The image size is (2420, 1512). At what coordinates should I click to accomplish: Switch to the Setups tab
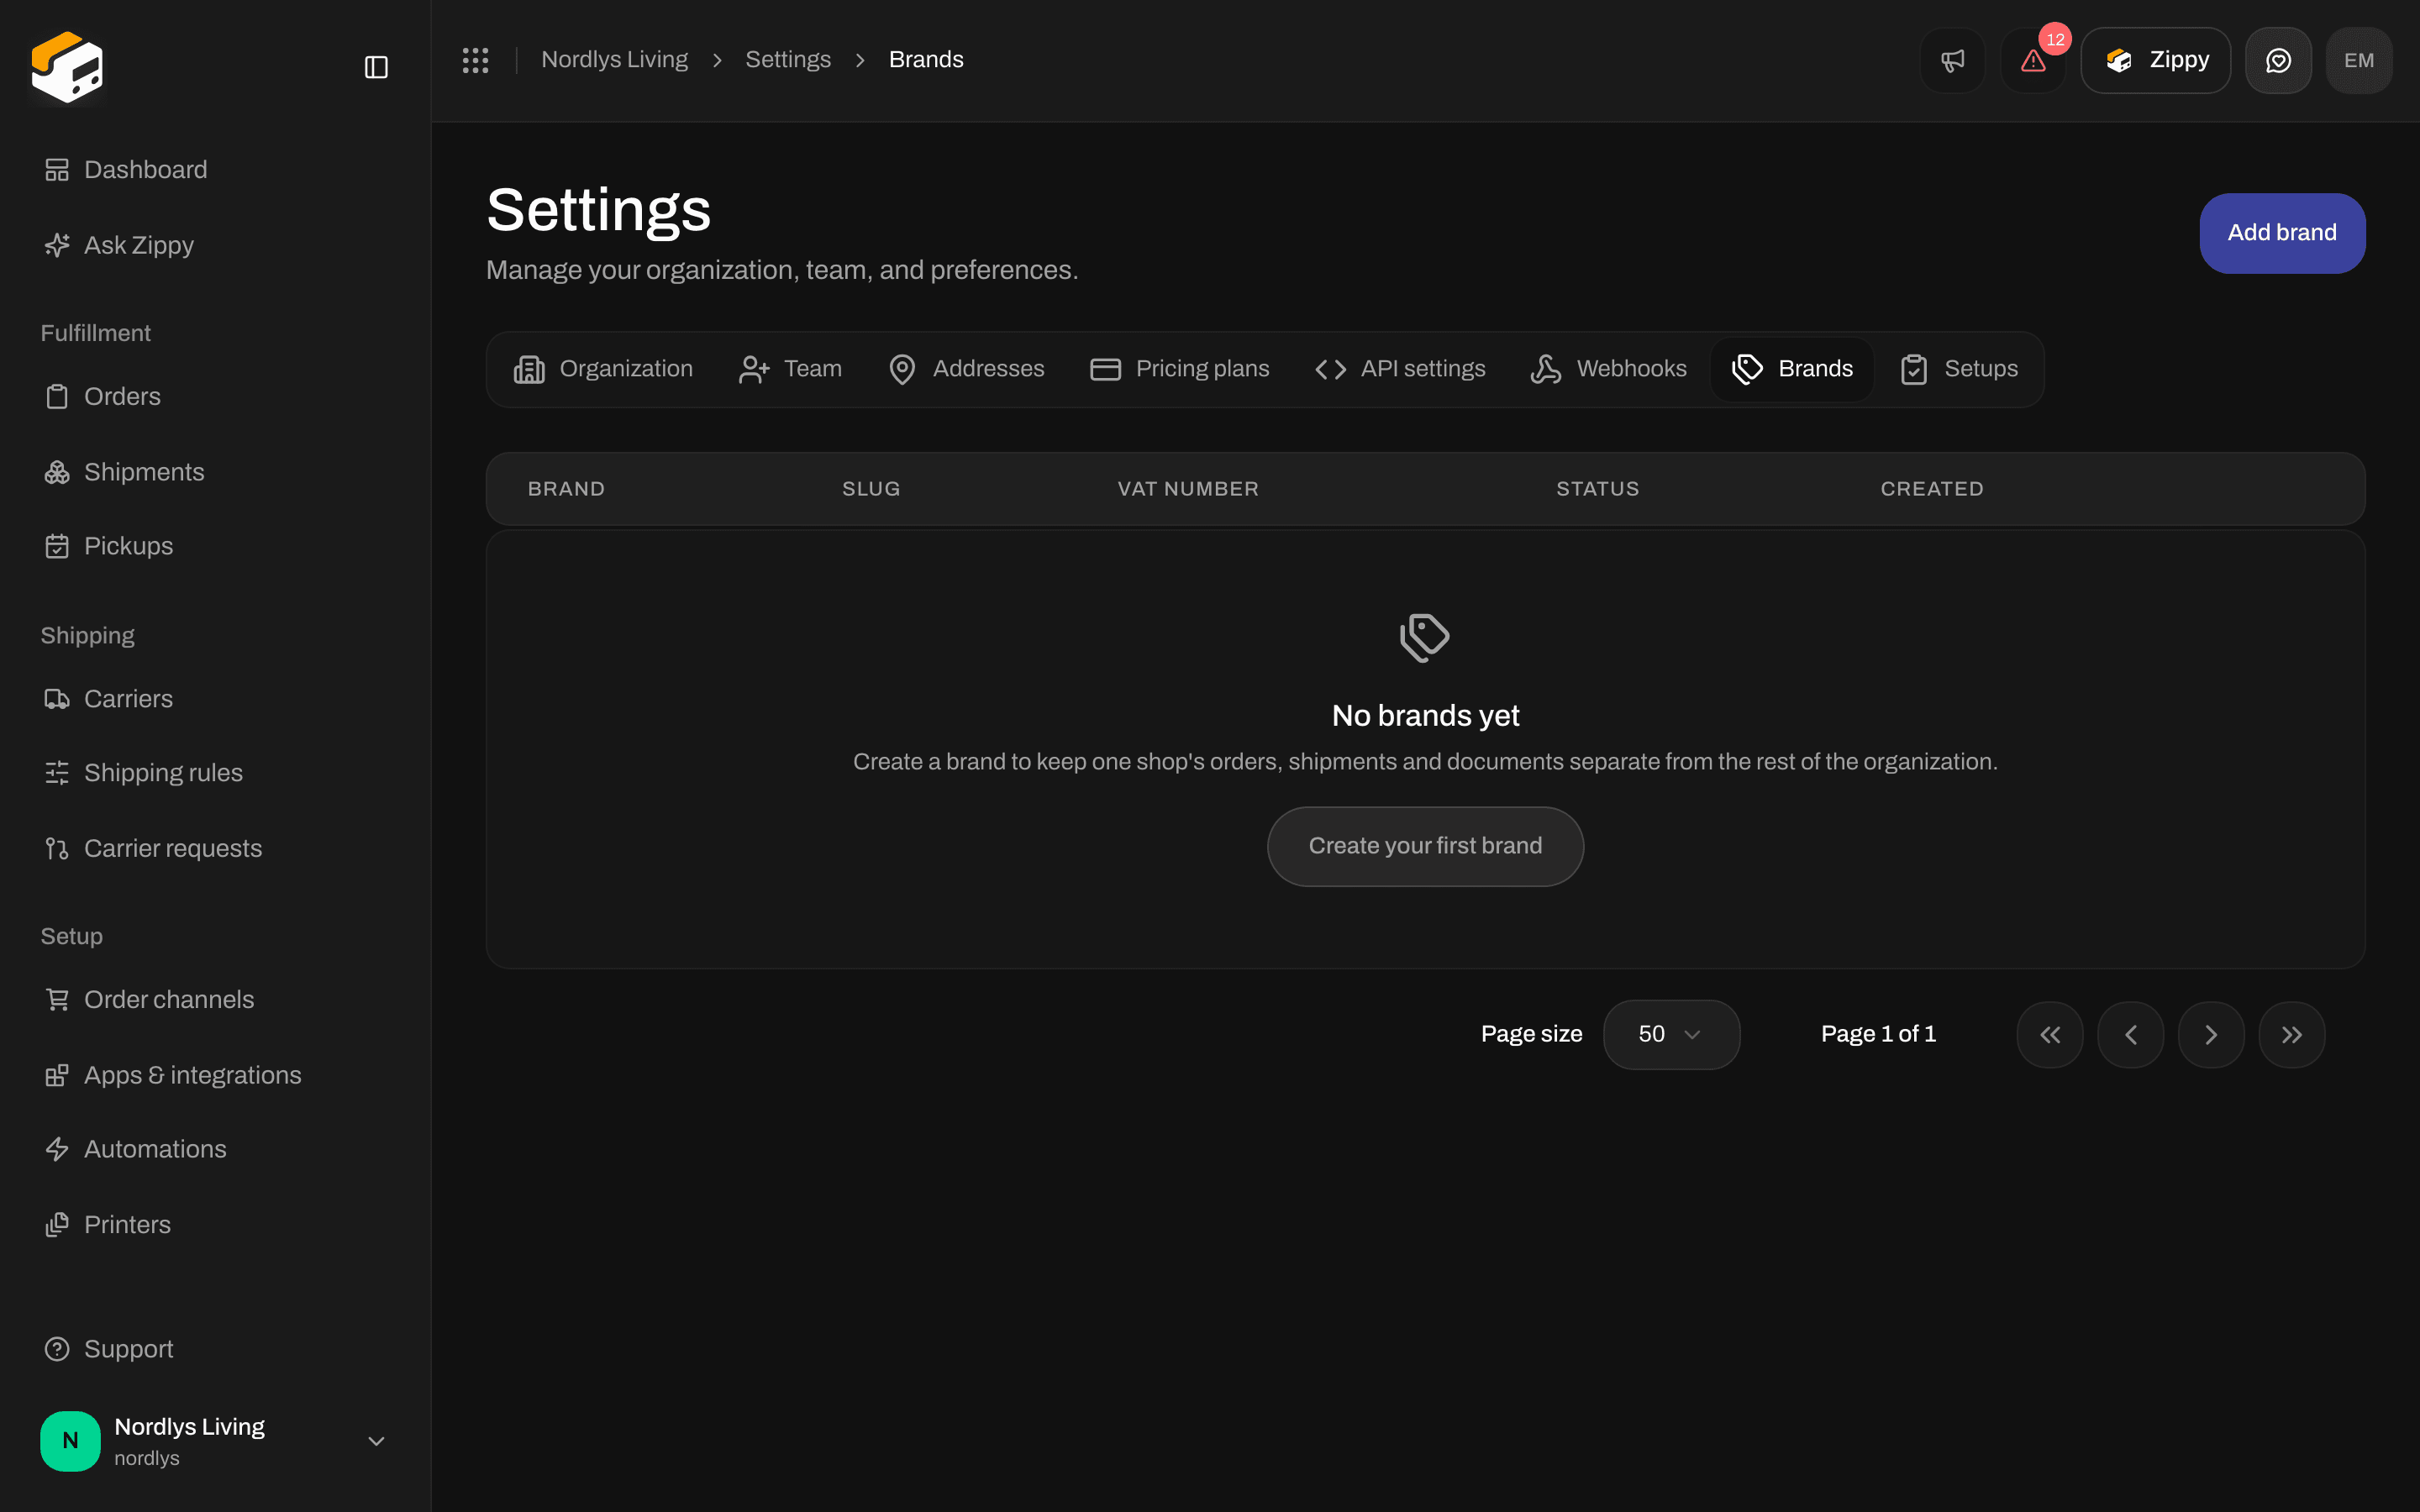pos(1958,369)
